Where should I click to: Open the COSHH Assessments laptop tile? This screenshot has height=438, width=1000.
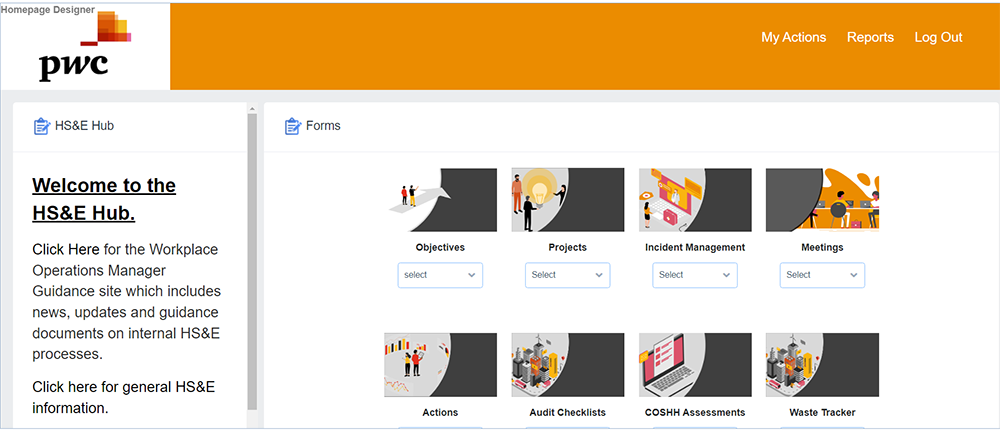coord(695,365)
